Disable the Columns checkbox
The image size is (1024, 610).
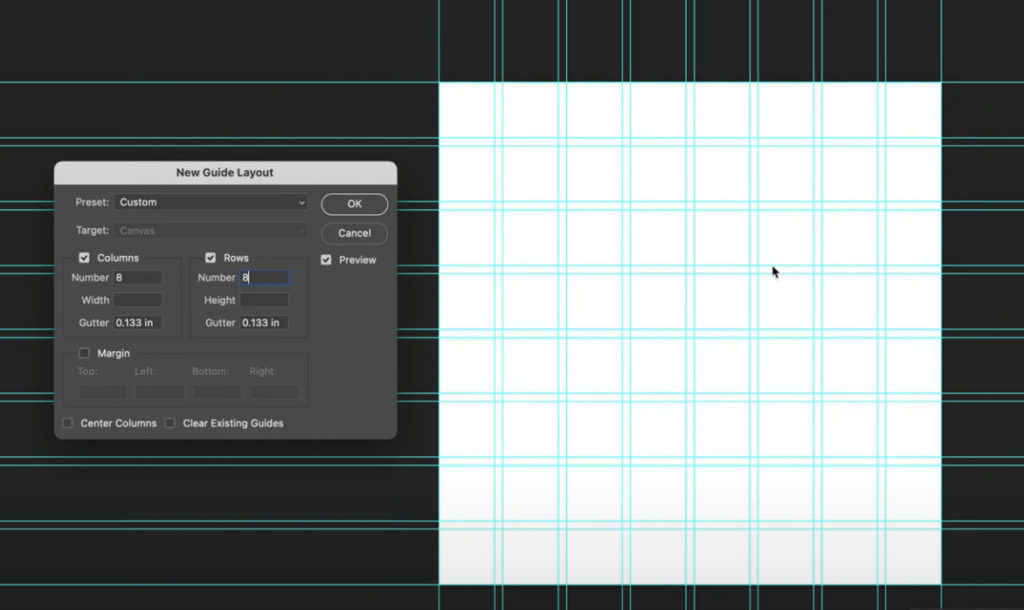85,257
